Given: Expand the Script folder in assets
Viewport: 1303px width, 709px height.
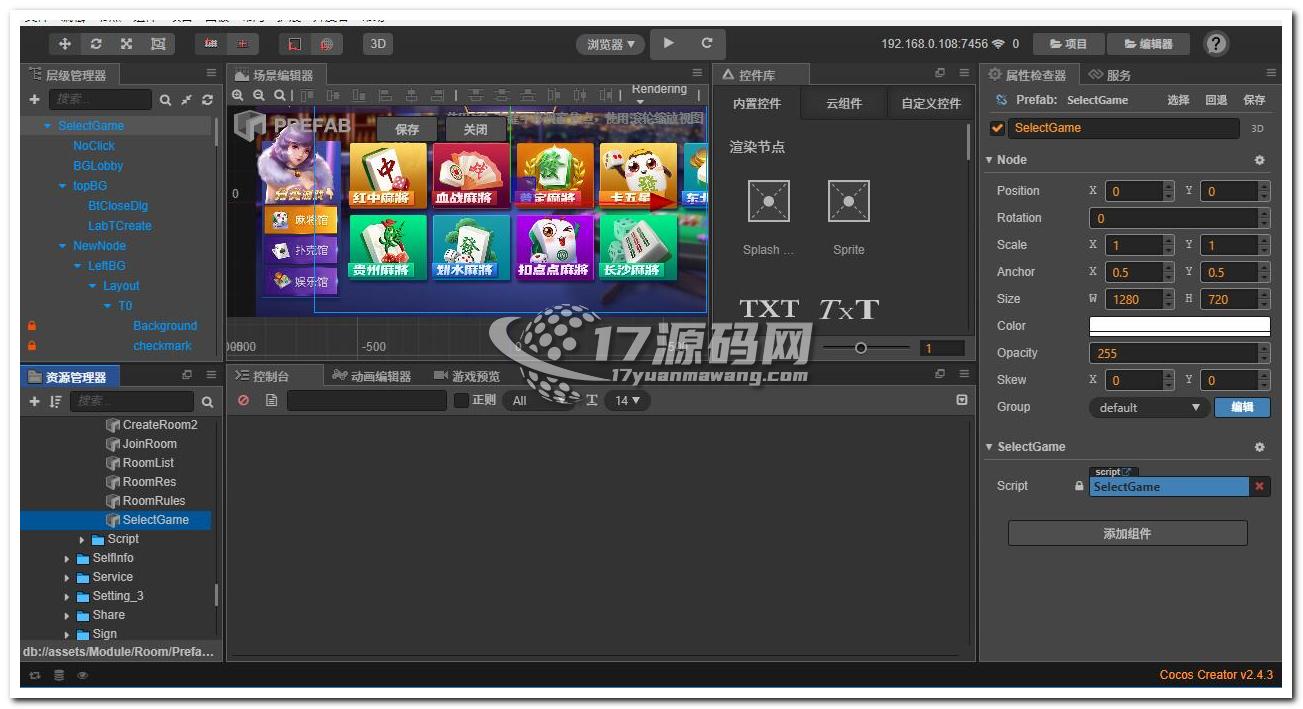Looking at the screenshot, I should 83,539.
